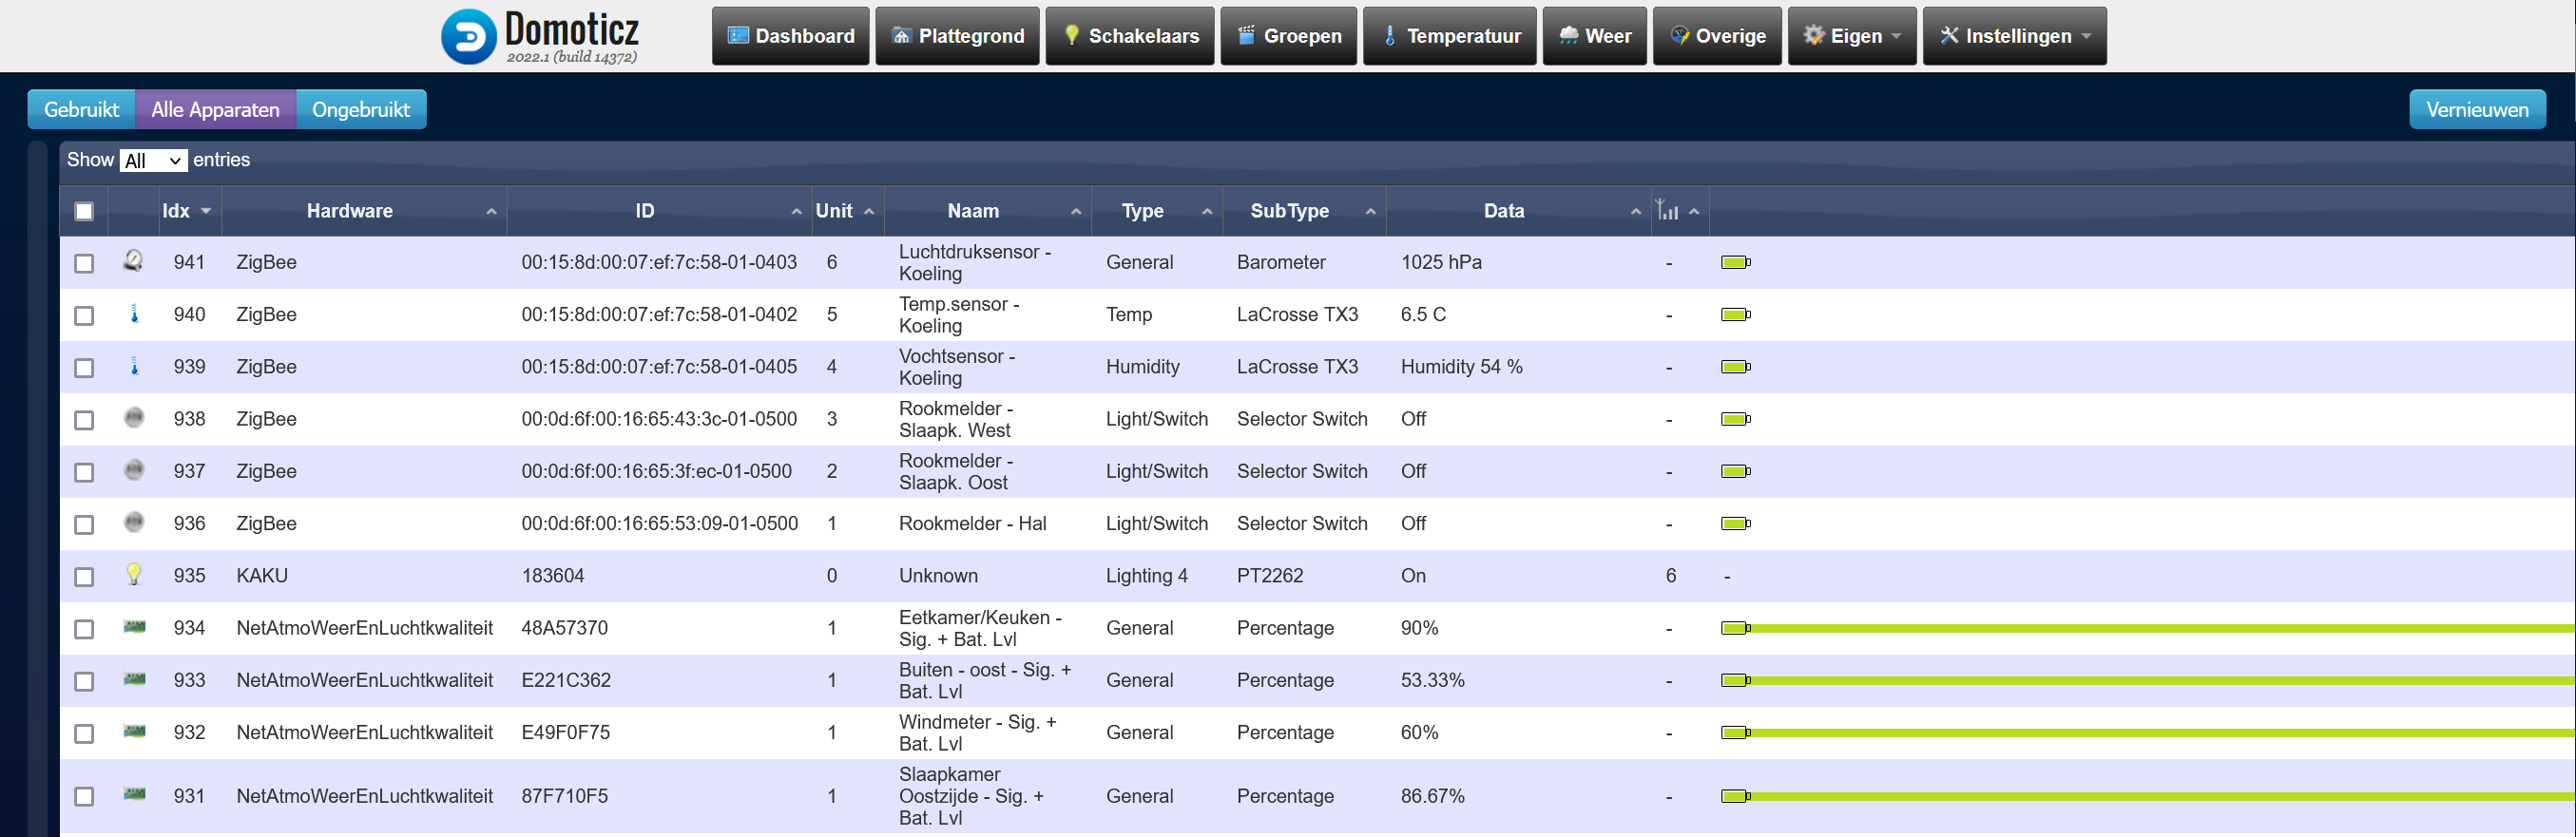This screenshot has height=837, width=2576.
Task: Click battery icon in row 938
Action: [1735, 419]
